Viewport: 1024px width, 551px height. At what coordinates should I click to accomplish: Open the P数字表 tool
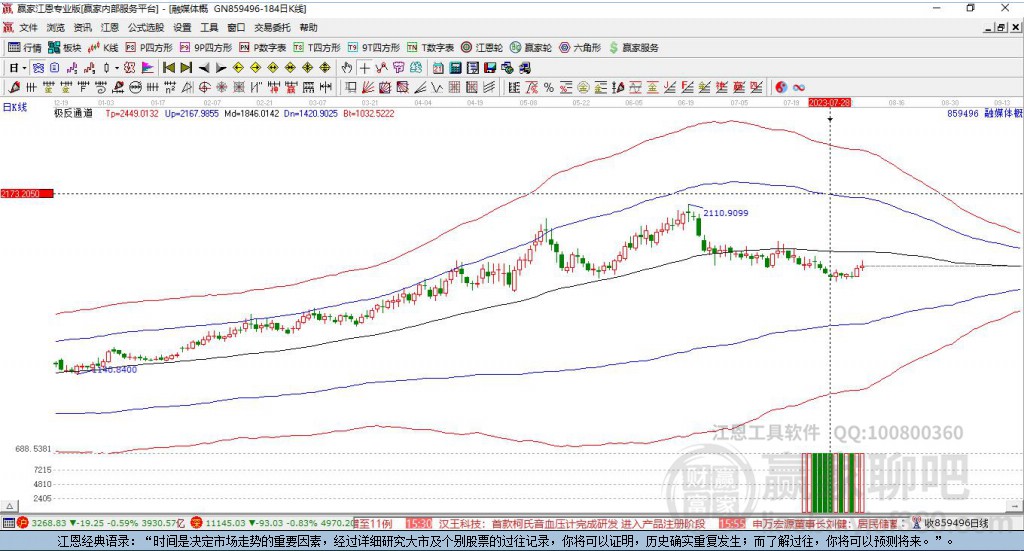(x=263, y=48)
